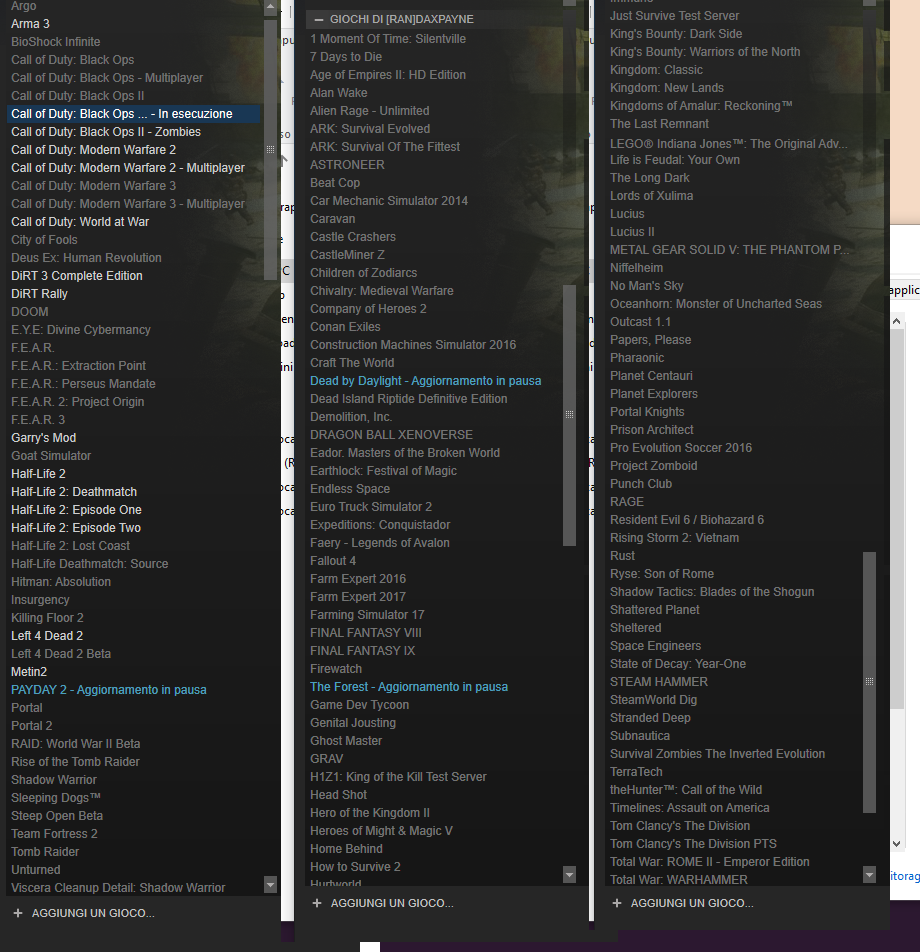Image resolution: width=920 pixels, height=952 pixels.
Task: Select DiRT Rally
Action: pyautogui.click(x=39, y=294)
